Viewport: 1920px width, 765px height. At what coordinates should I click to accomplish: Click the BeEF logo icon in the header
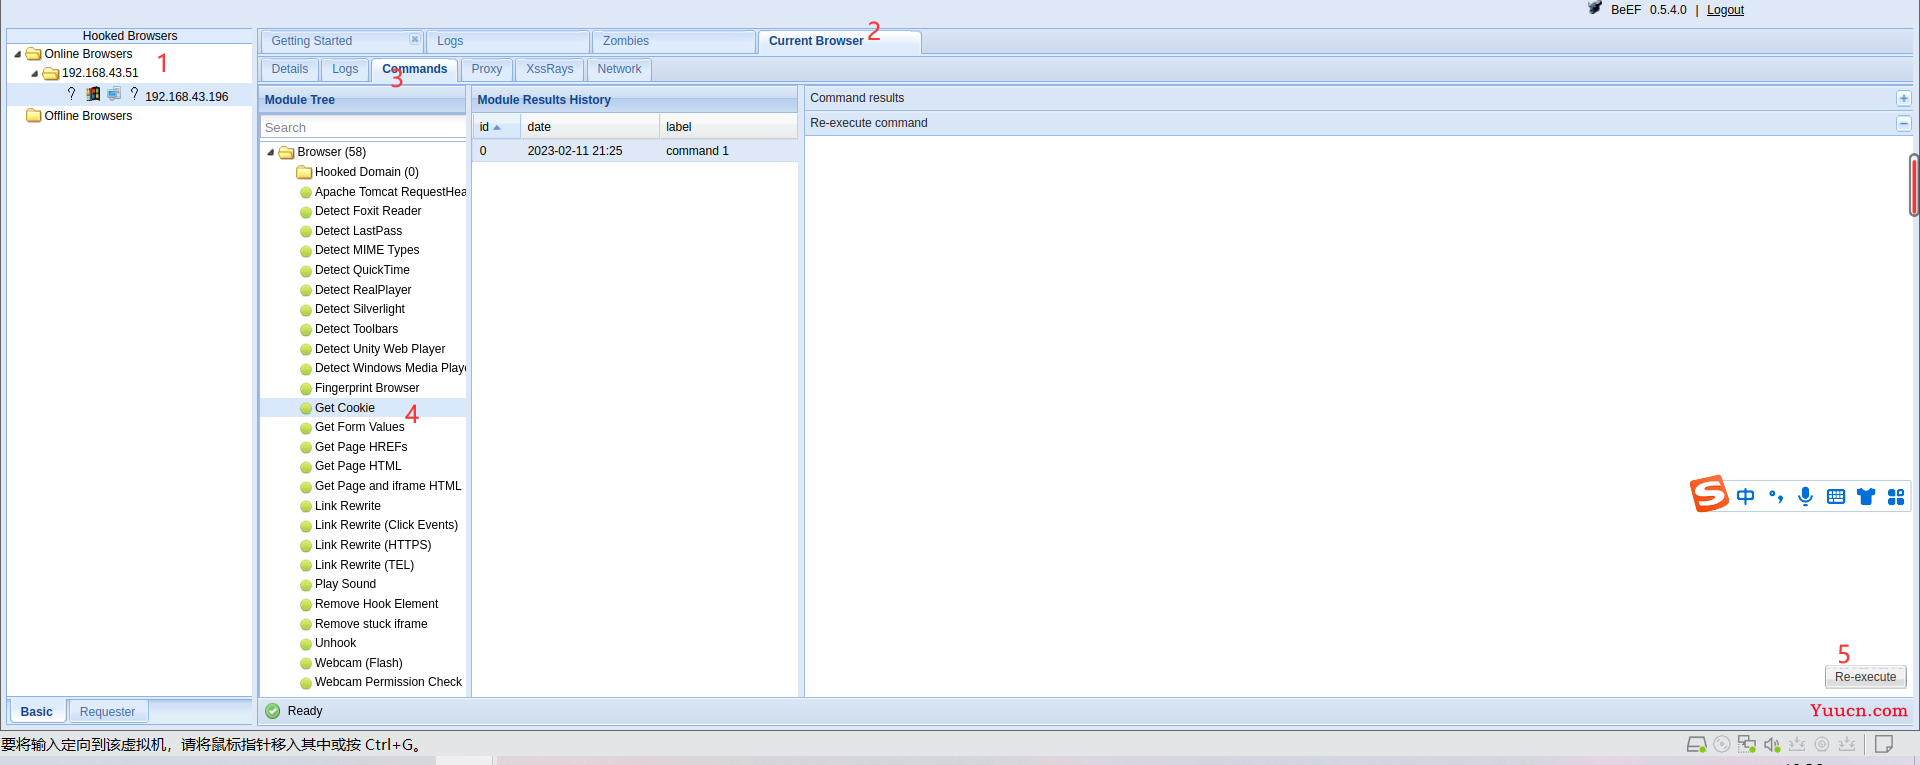pos(1595,8)
